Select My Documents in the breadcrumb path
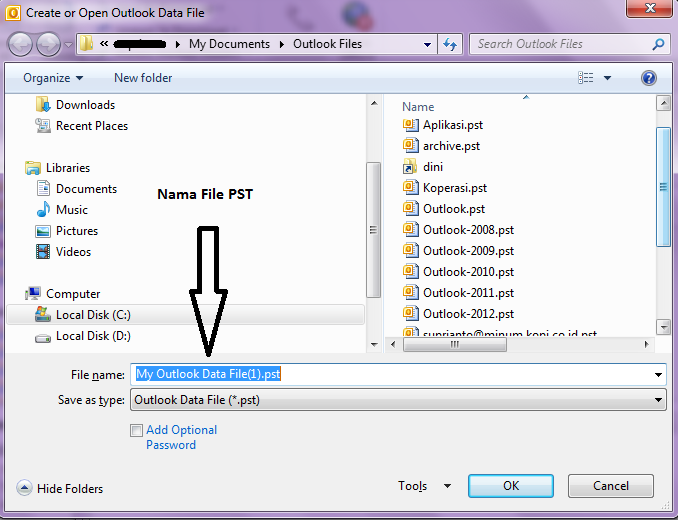The width and height of the screenshot is (678, 520). click(229, 44)
